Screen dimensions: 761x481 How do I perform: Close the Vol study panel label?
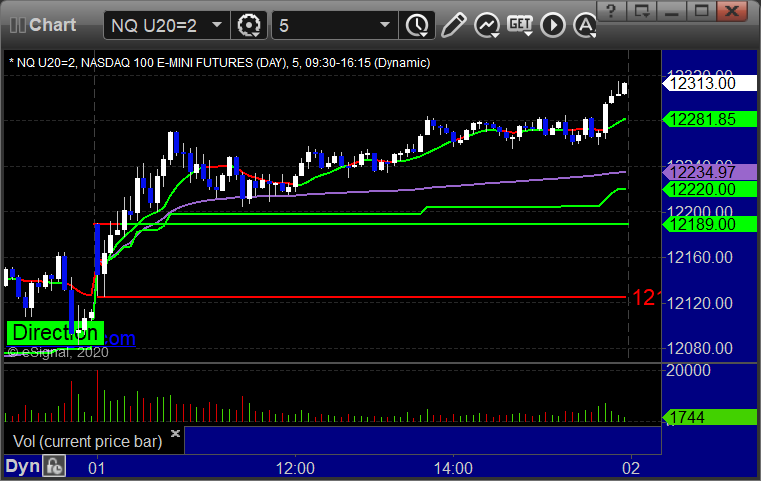[x=176, y=433]
